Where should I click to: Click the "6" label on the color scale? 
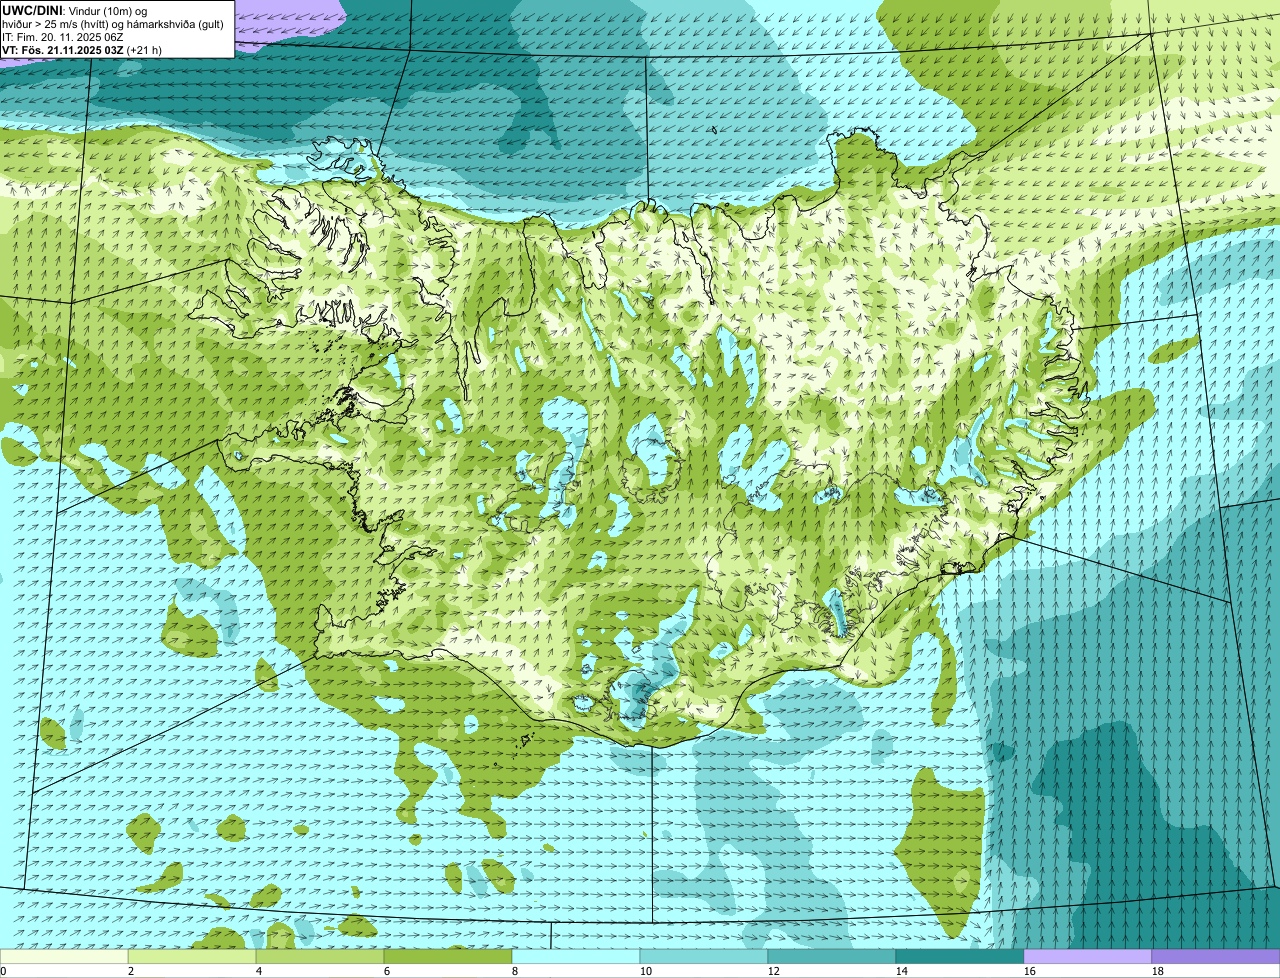coord(387,971)
